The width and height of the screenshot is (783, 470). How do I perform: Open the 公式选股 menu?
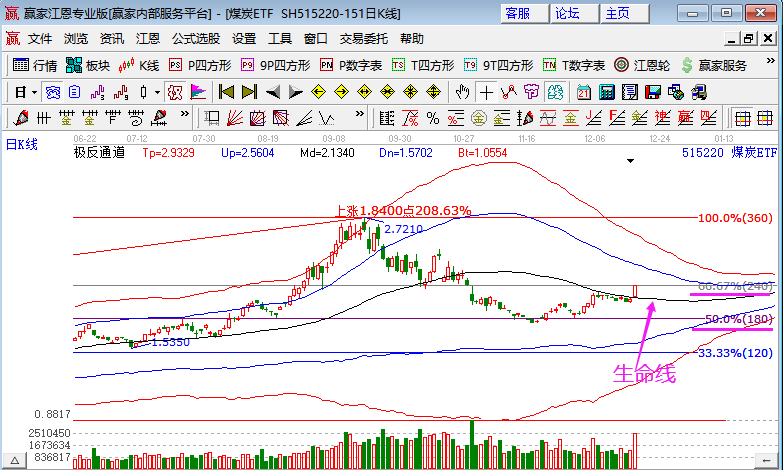[x=196, y=38]
